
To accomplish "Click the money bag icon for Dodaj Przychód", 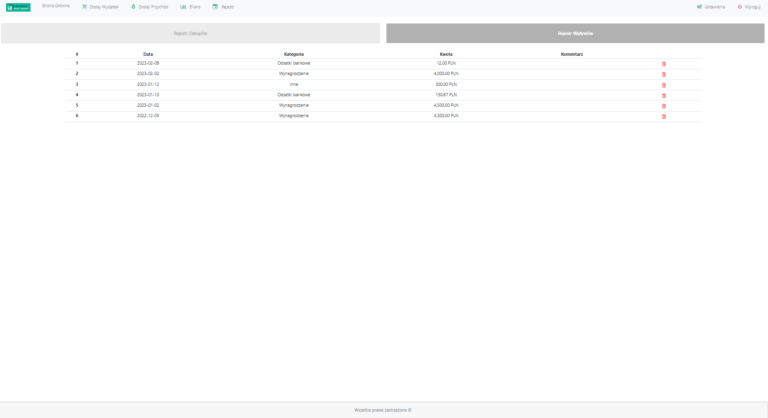I will click(133, 7).
